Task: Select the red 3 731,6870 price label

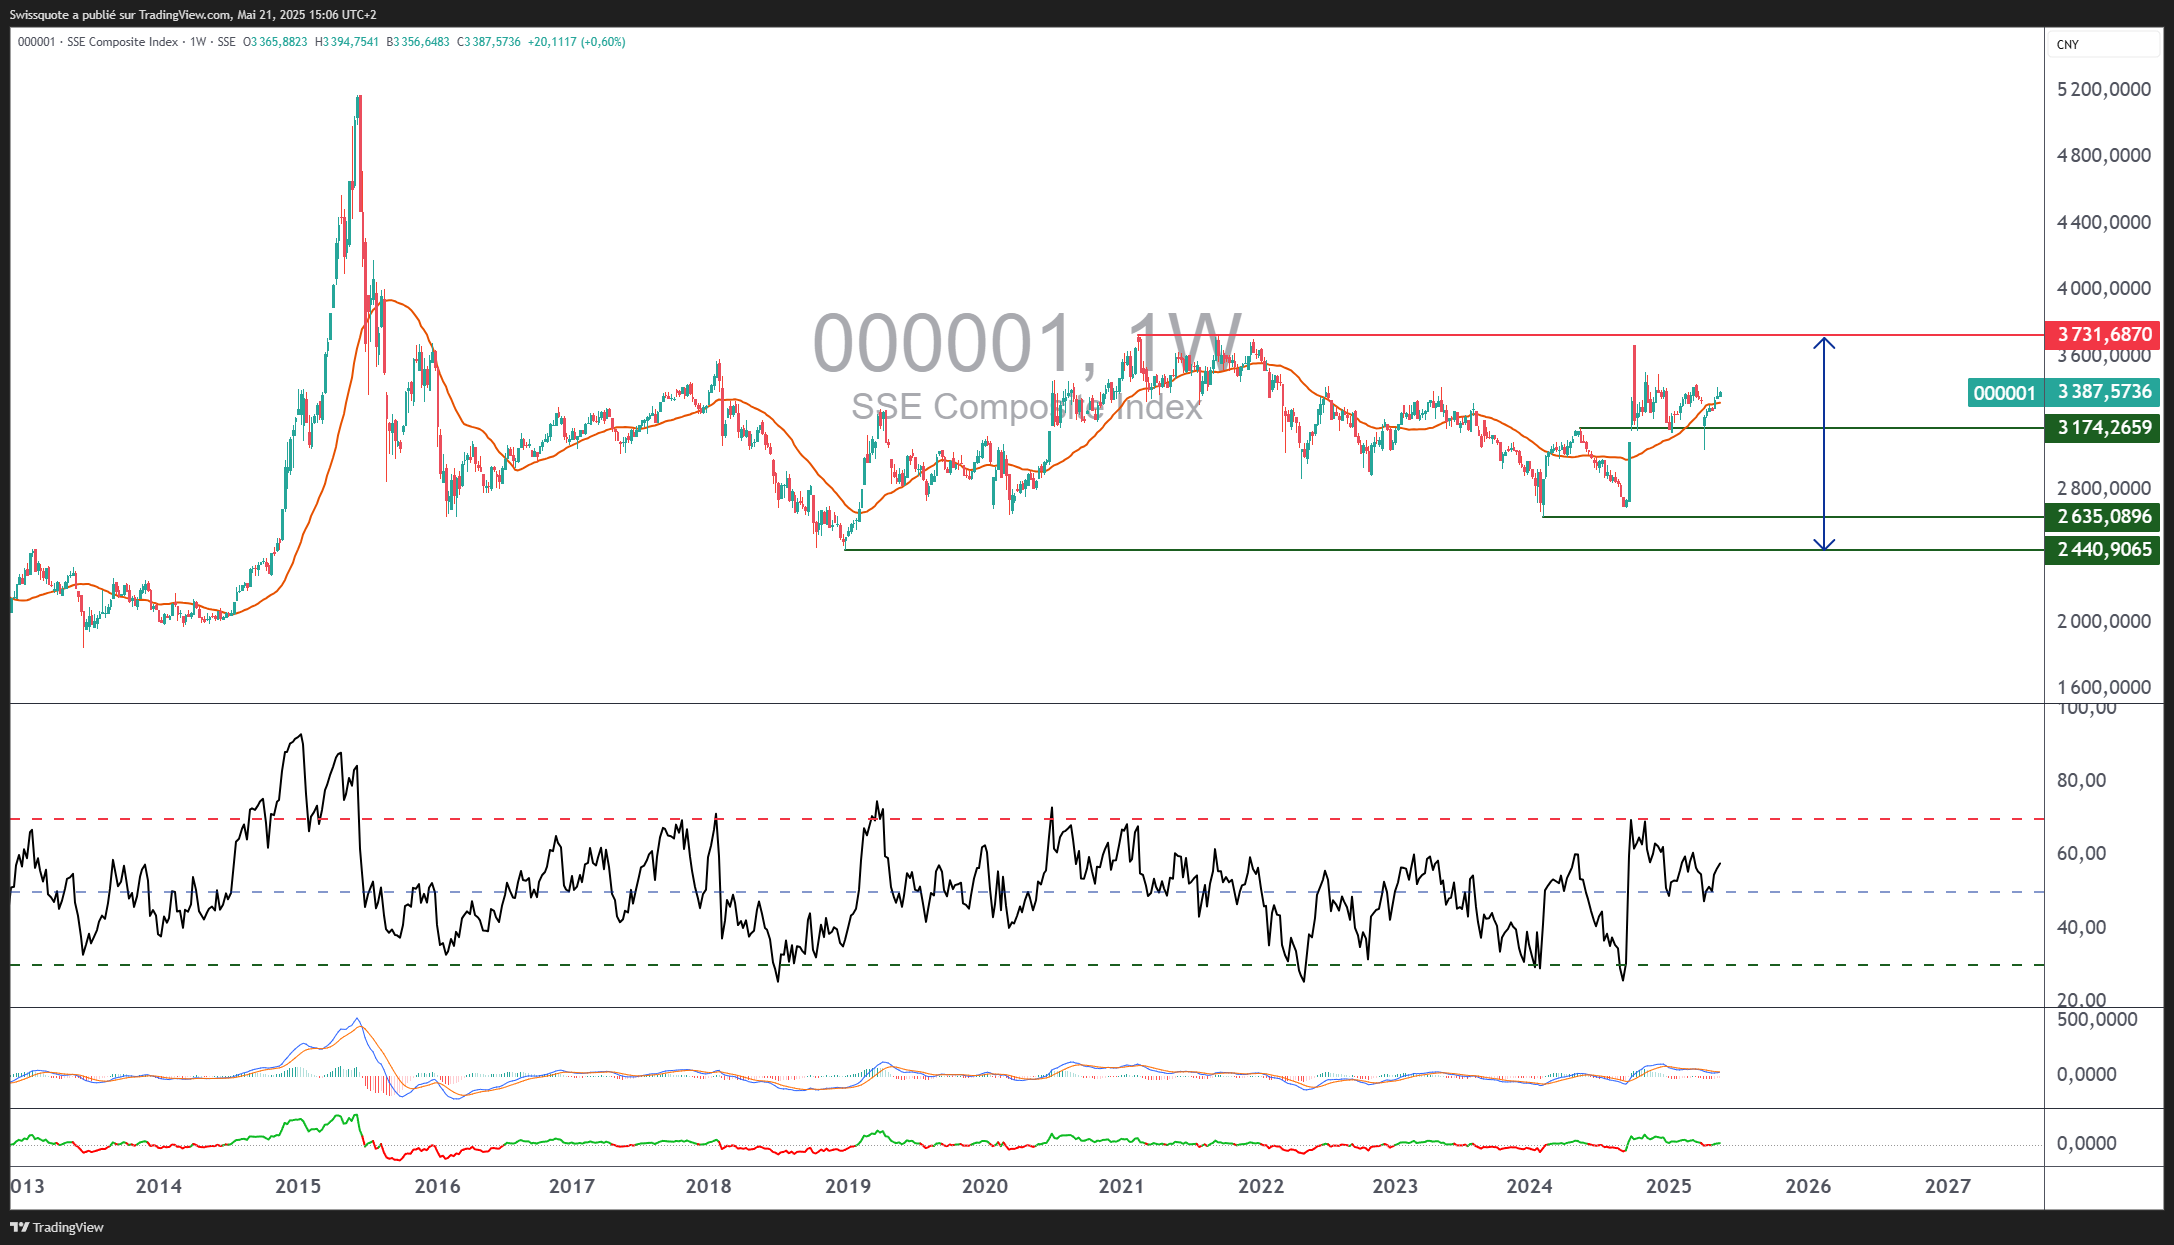Action: pos(2103,334)
